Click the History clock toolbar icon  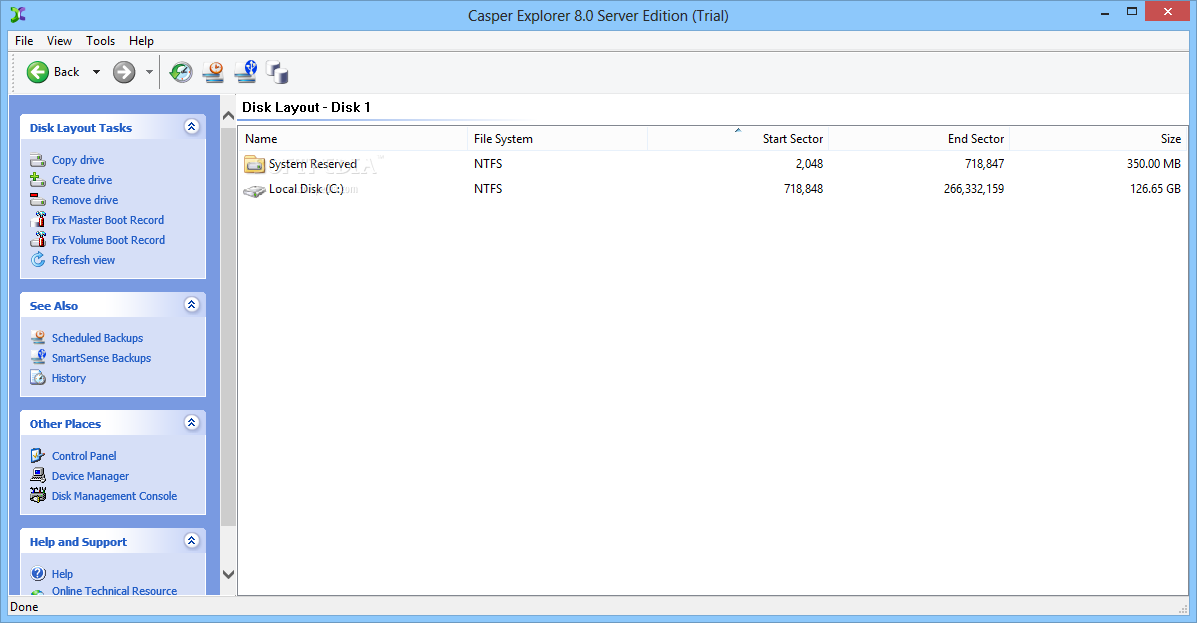pyautogui.click(x=181, y=72)
